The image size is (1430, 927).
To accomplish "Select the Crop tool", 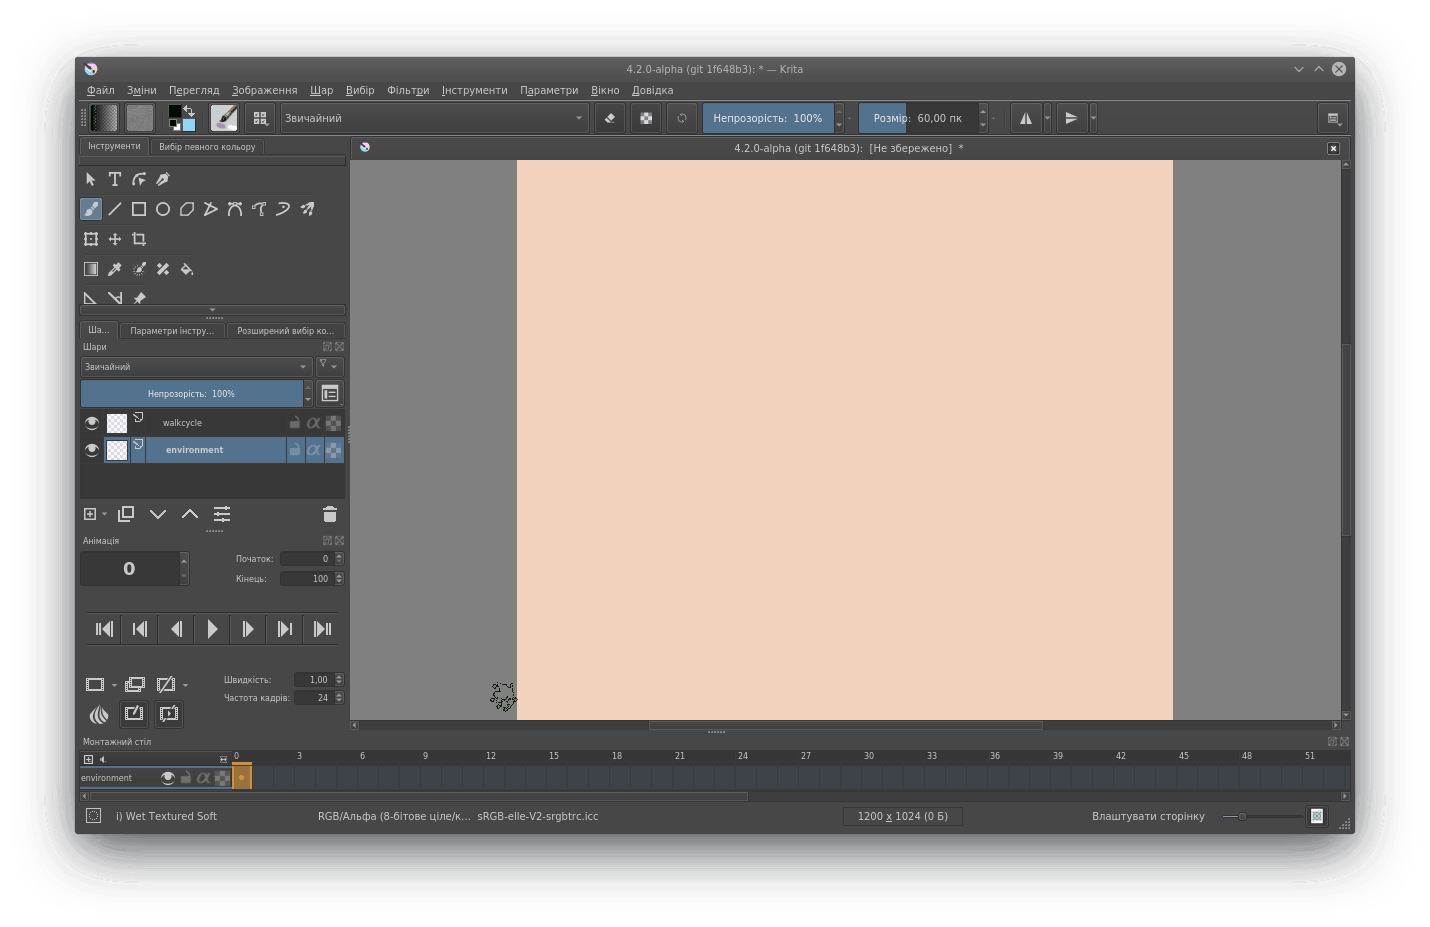I will 139,239.
